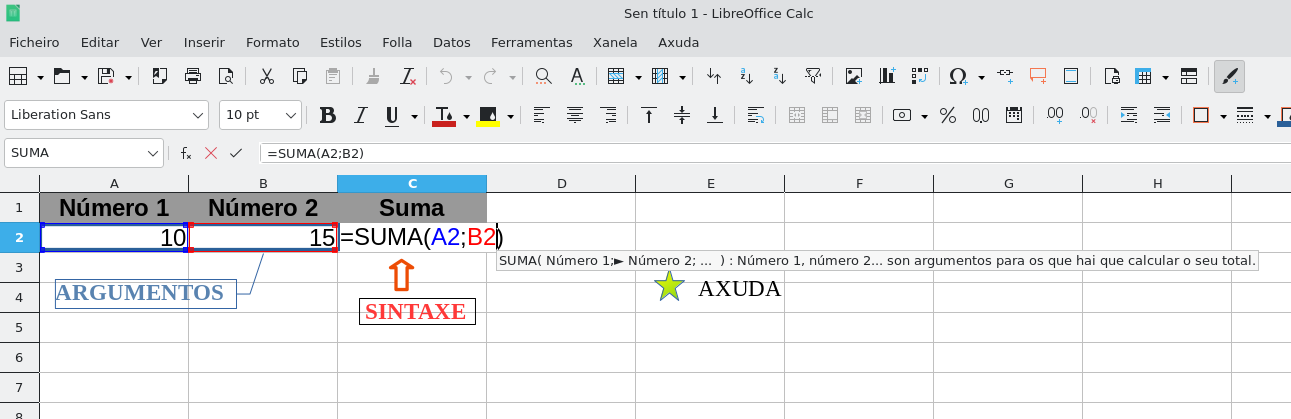Click the Split window icon

point(1189,76)
